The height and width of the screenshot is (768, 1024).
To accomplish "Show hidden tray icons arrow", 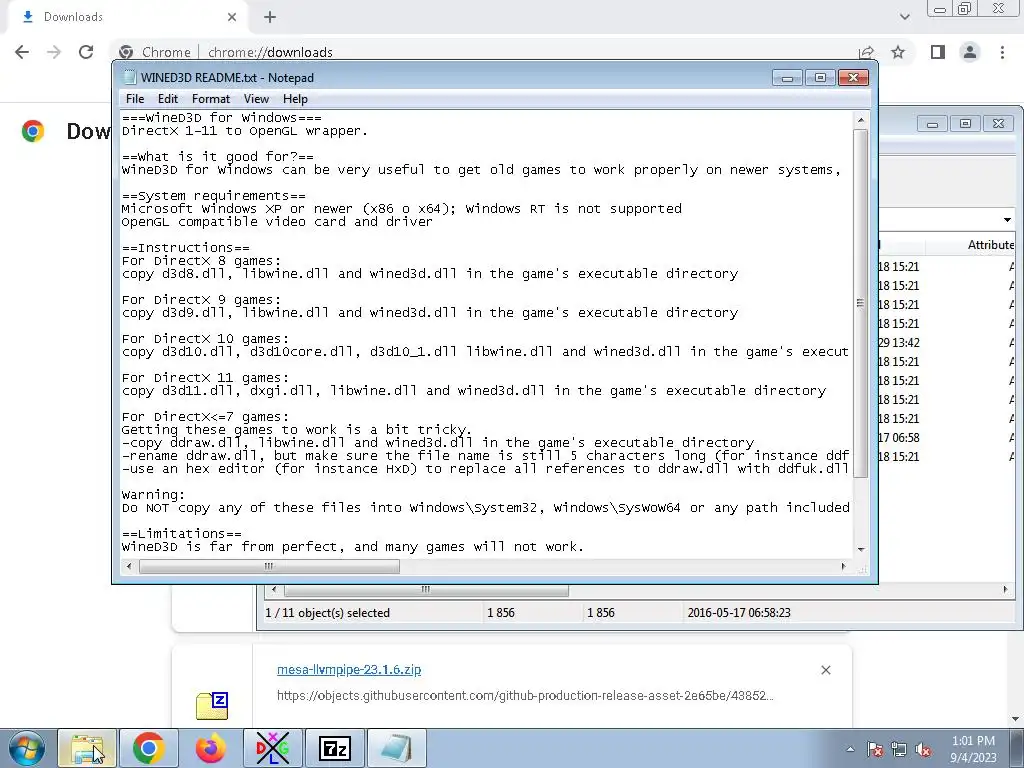I will (x=850, y=749).
